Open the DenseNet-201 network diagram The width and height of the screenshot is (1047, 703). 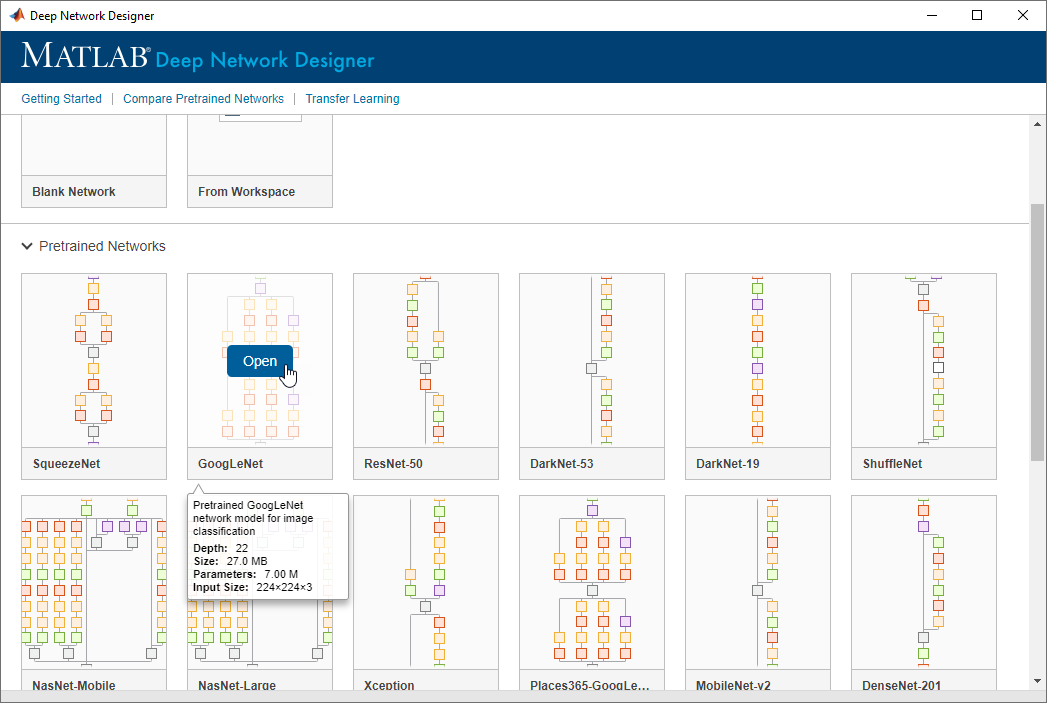924,582
